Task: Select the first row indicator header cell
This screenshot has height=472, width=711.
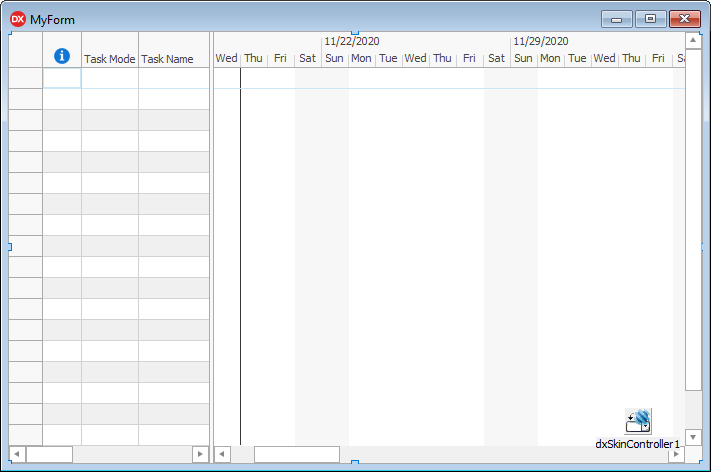Action: (x=25, y=78)
